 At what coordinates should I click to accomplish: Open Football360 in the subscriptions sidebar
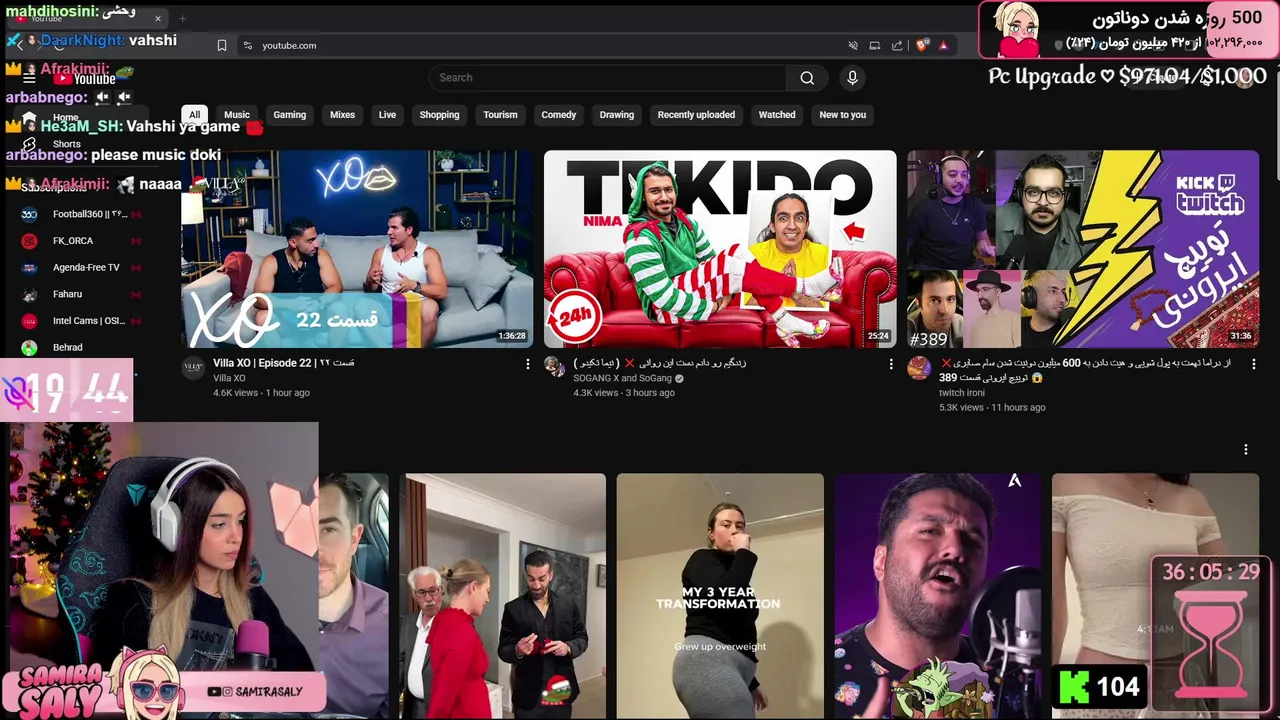tap(80, 214)
